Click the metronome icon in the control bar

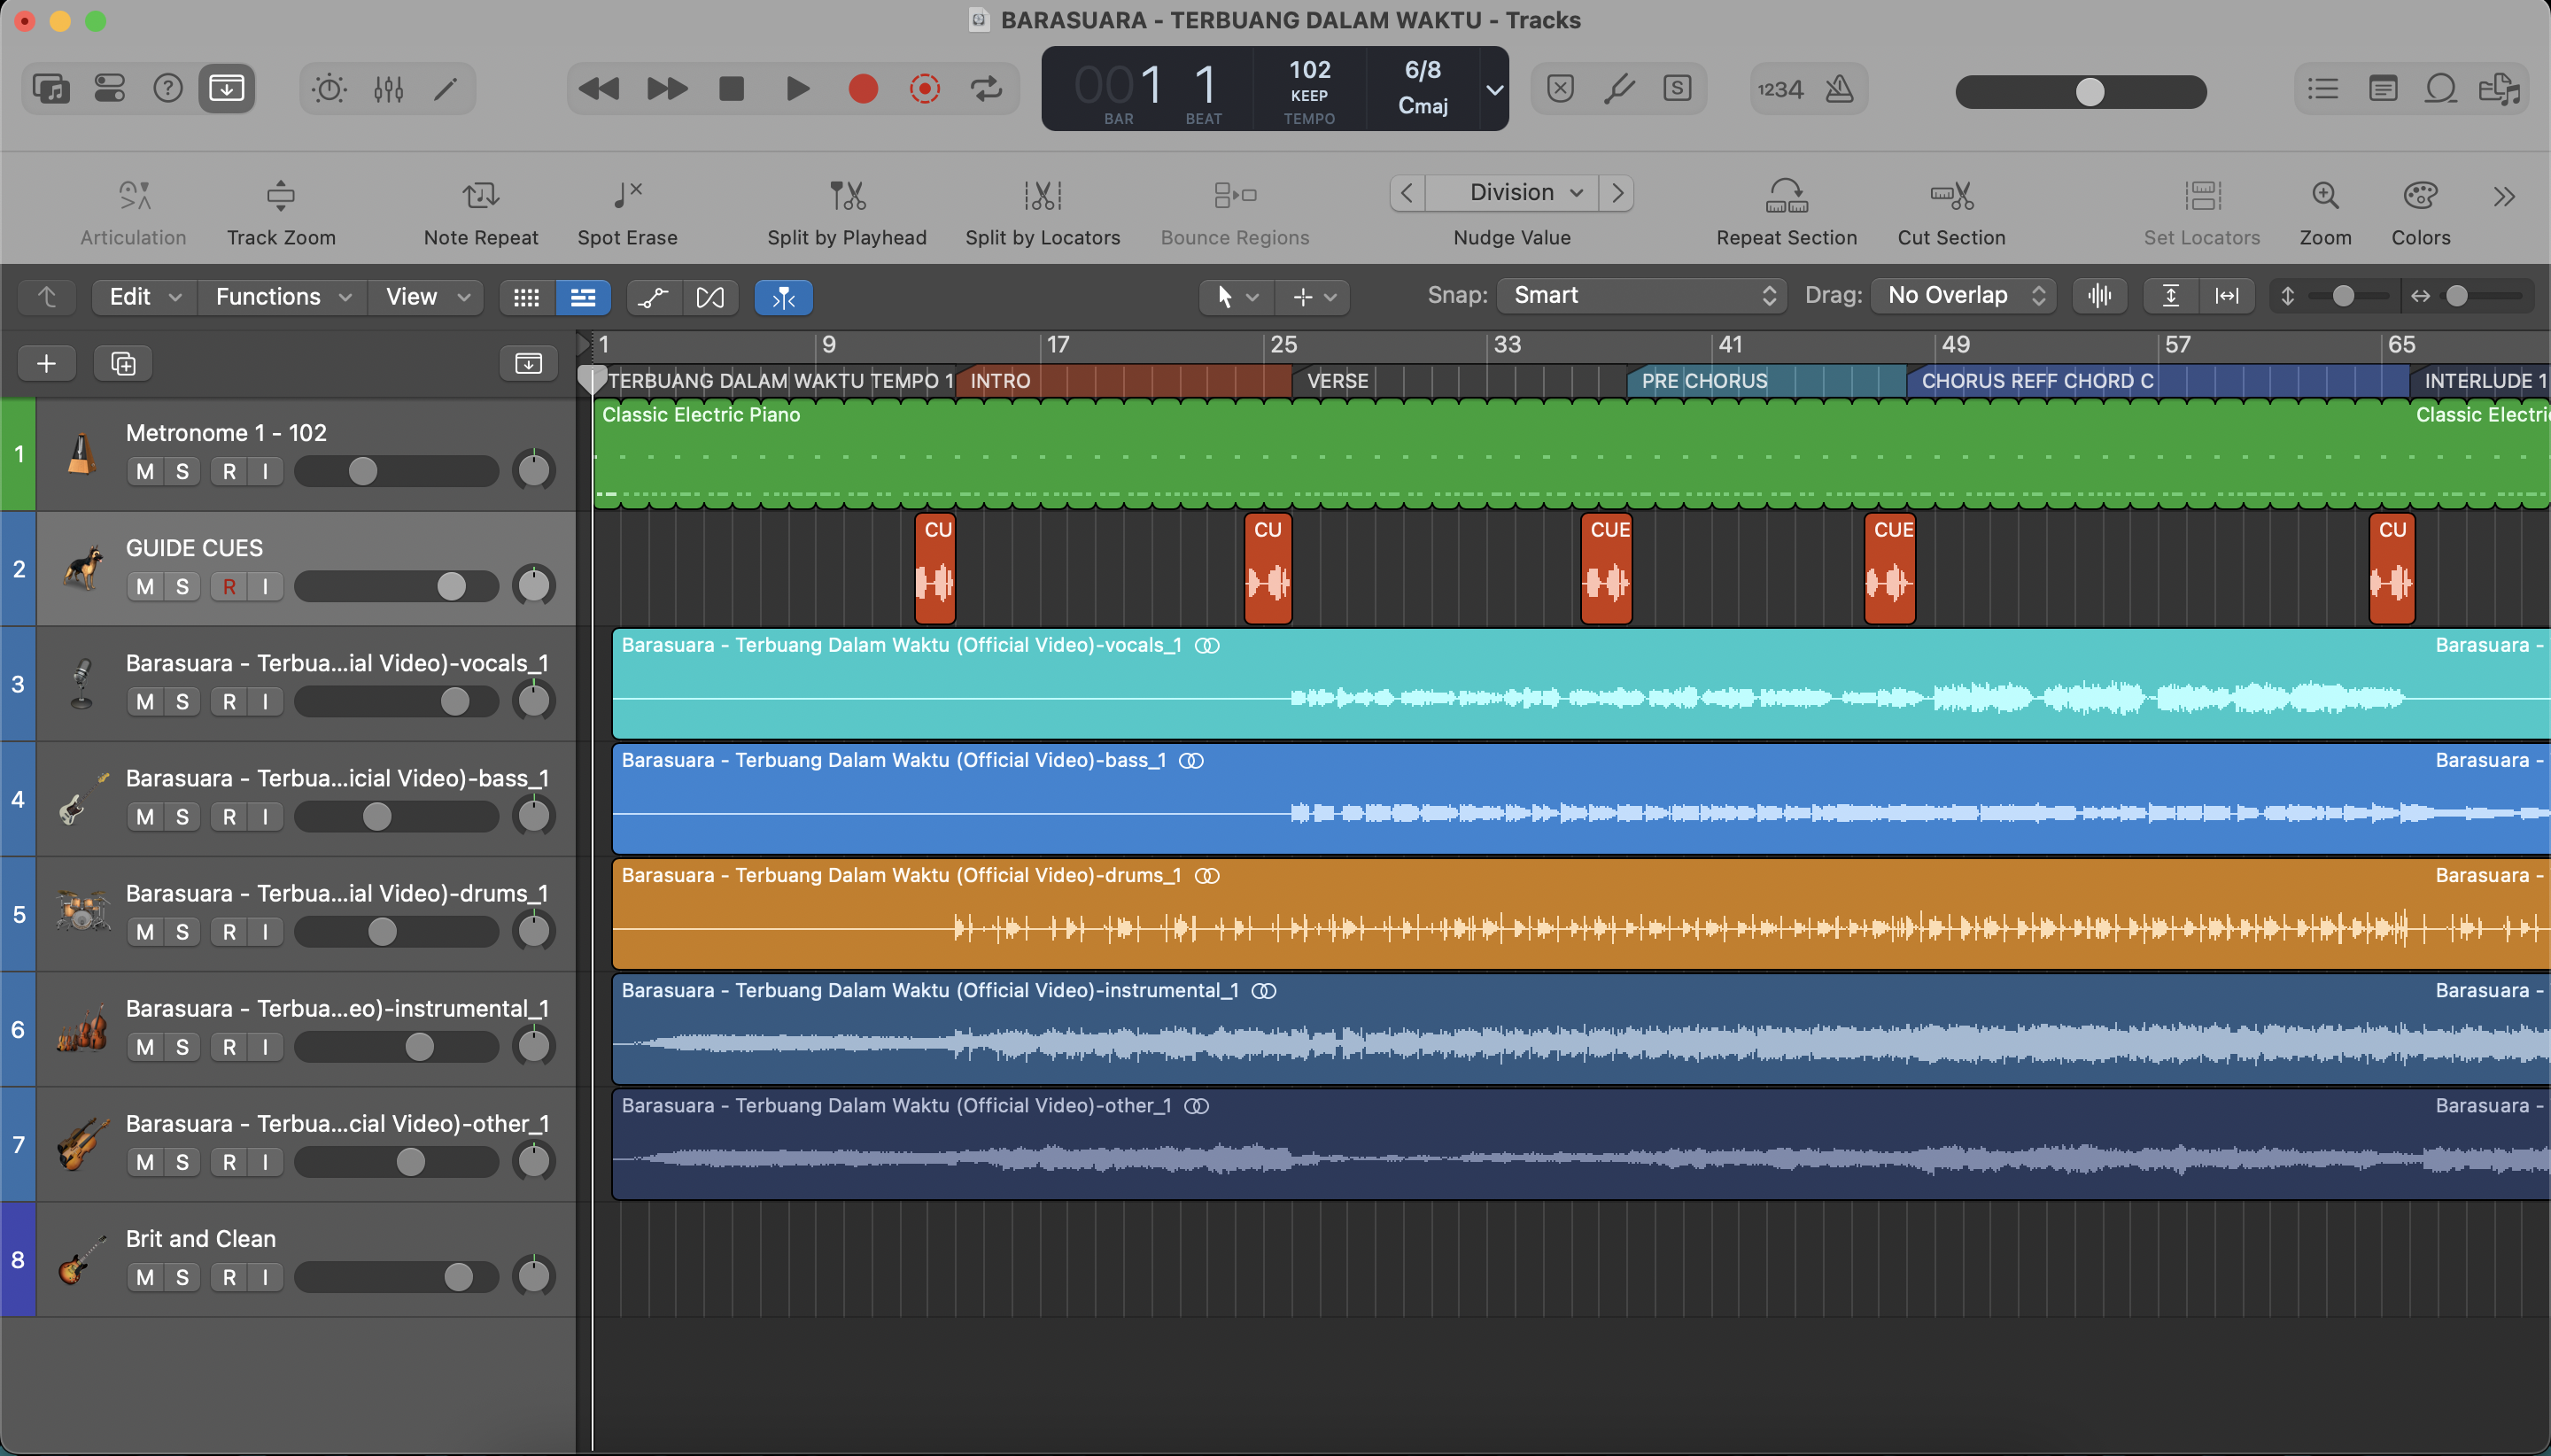pyautogui.click(x=1839, y=89)
